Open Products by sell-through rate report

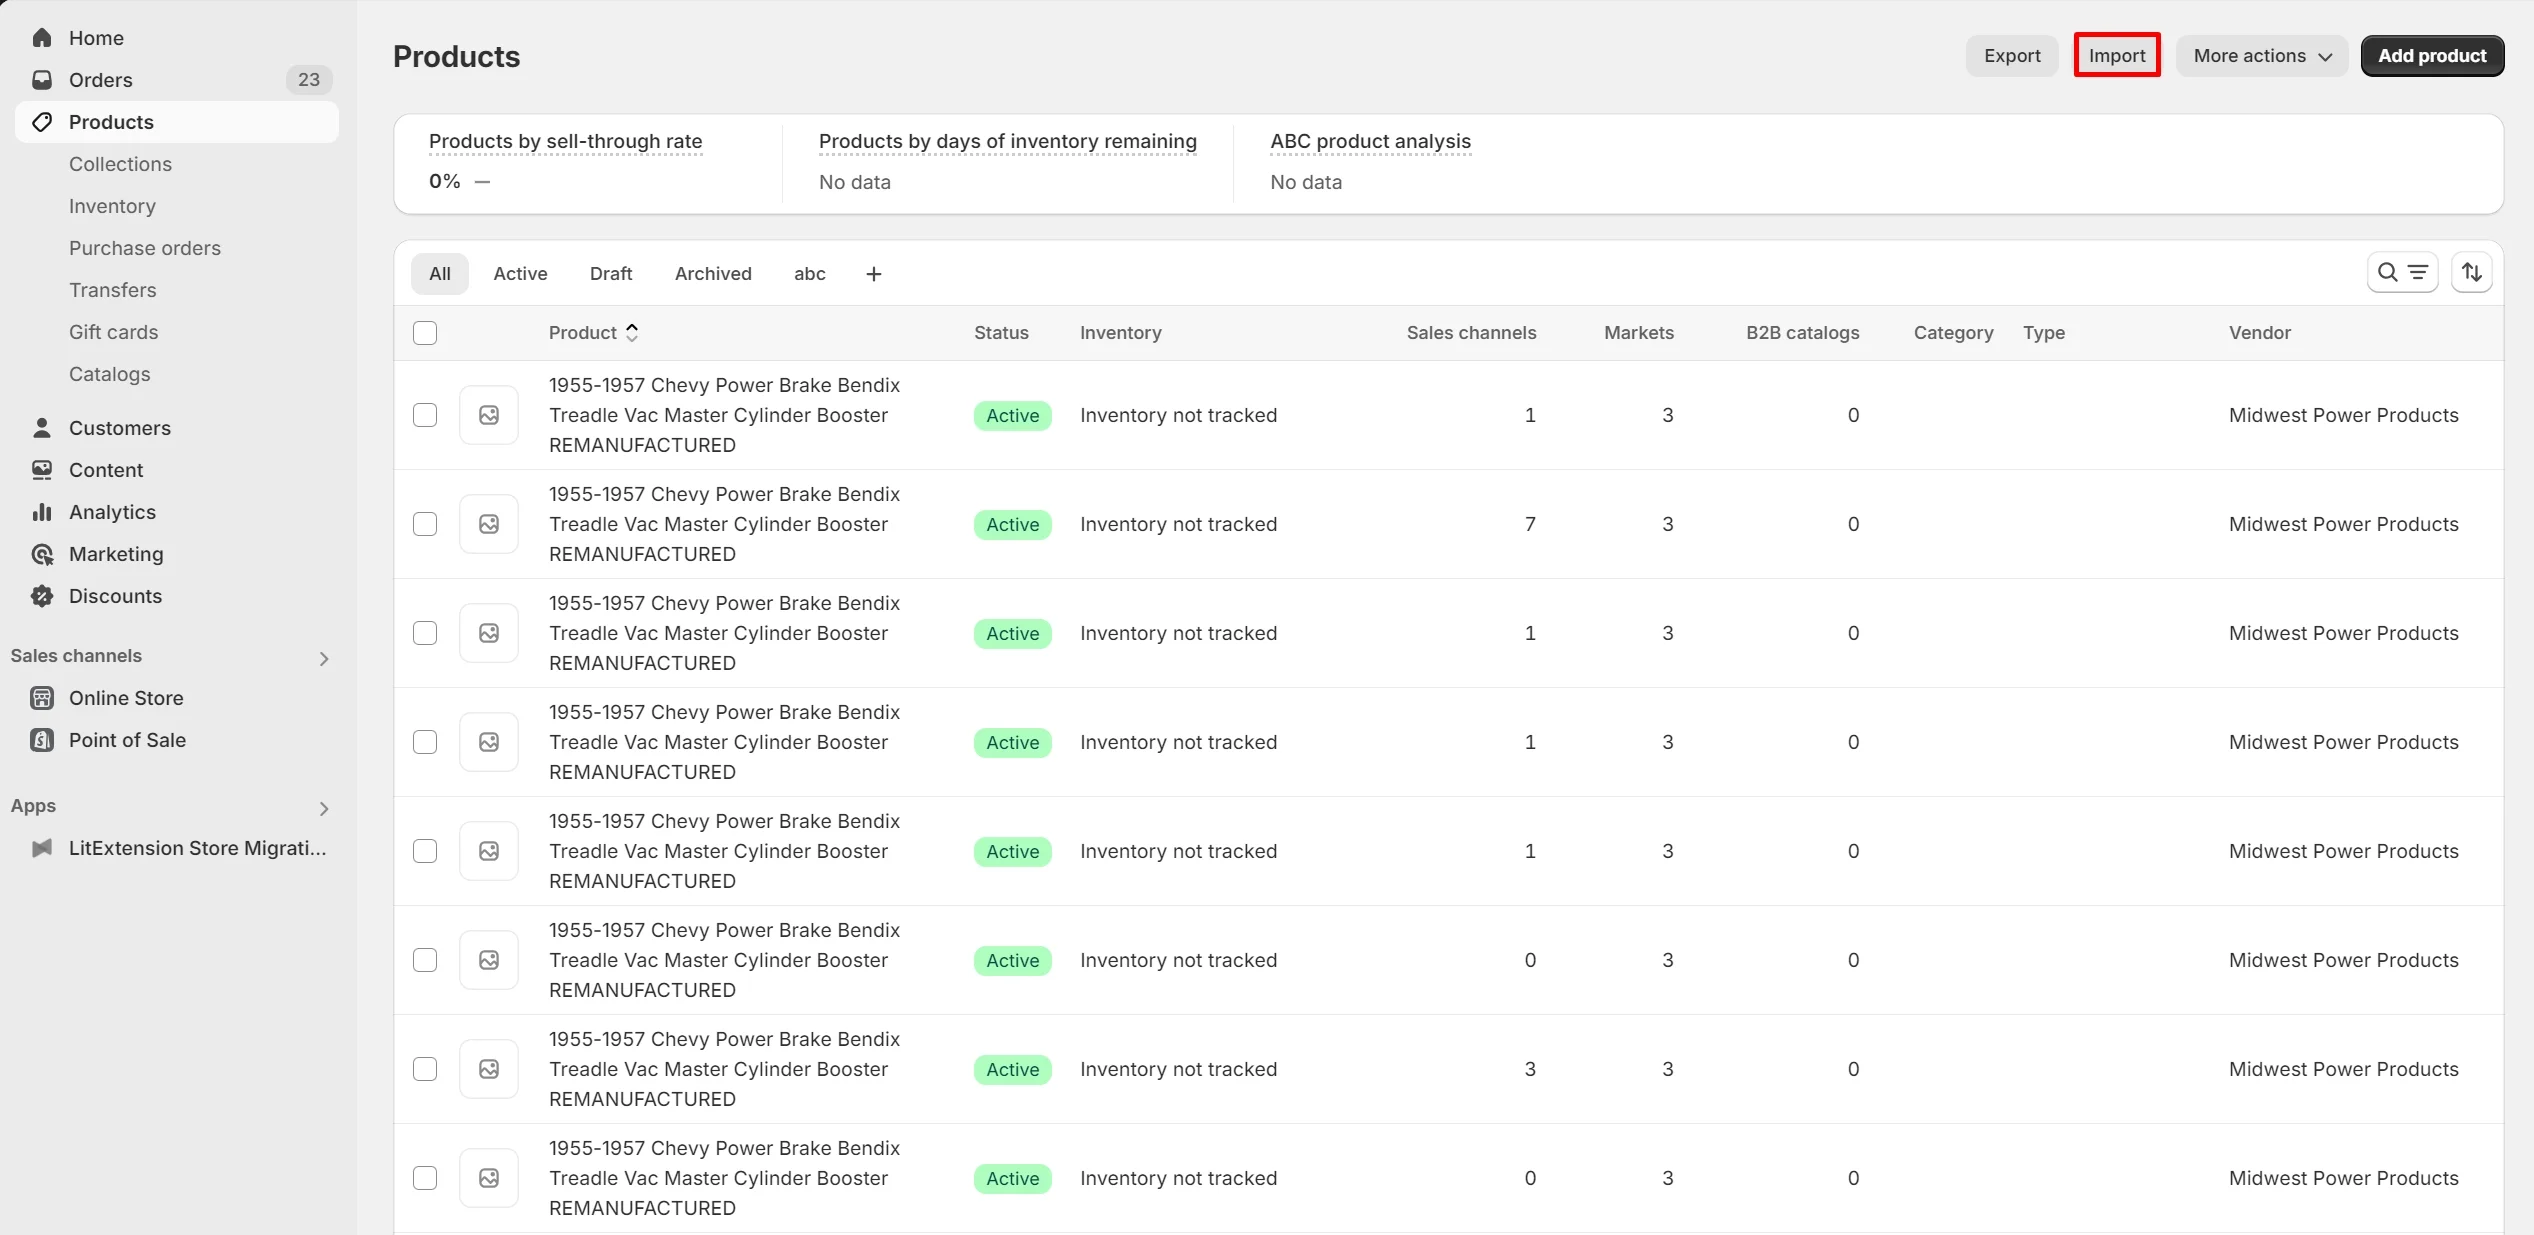pos(566,141)
